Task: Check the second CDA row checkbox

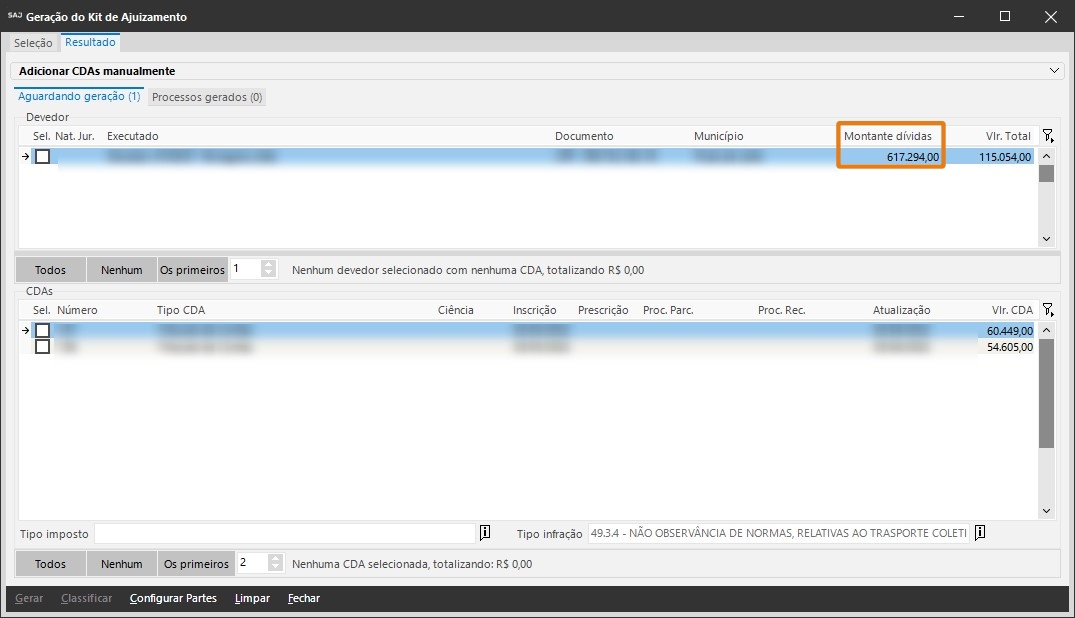Action: tap(42, 347)
